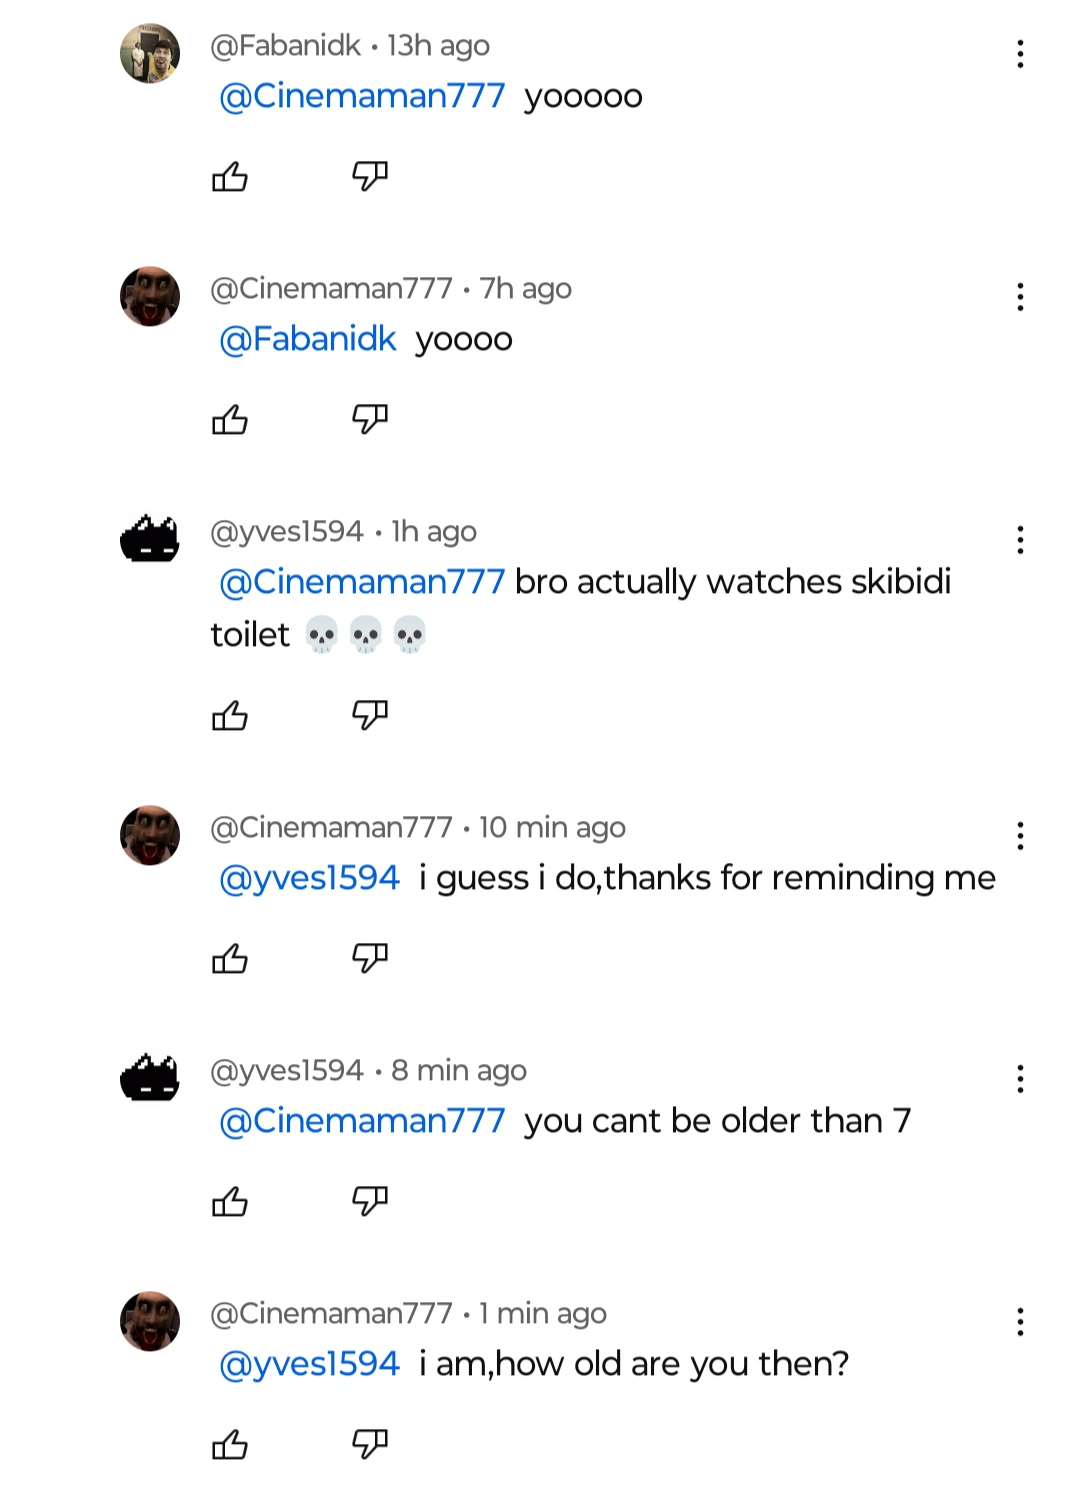
Task: Dislike Fabanidk's "yooooo" comment
Action: [369, 177]
